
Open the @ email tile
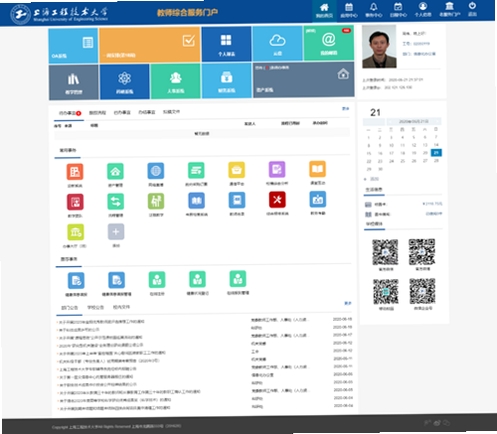coord(329,44)
